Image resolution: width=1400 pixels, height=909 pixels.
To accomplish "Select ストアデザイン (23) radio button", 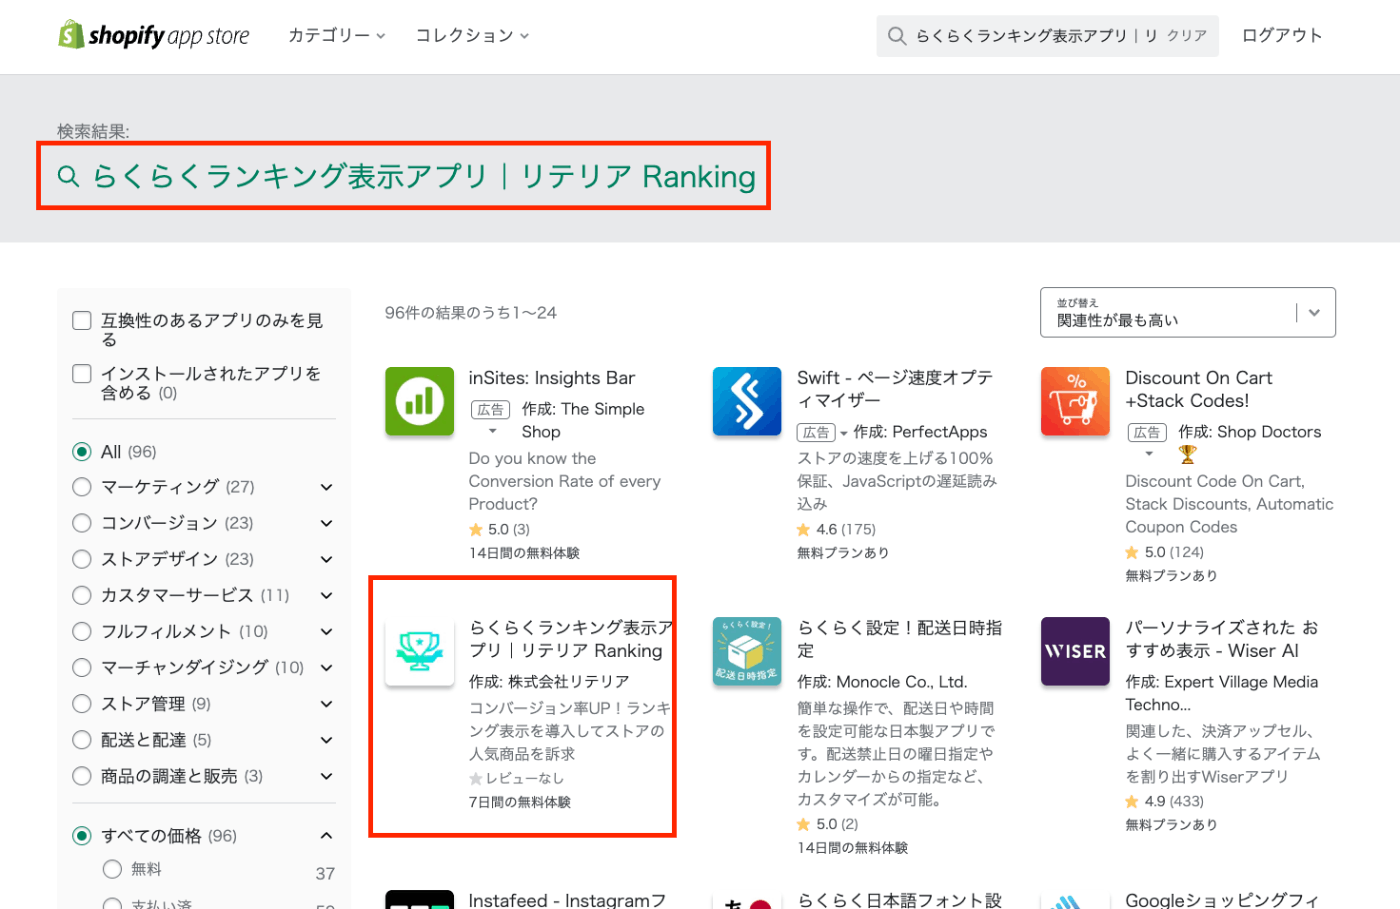I will click(x=82, y=559).
